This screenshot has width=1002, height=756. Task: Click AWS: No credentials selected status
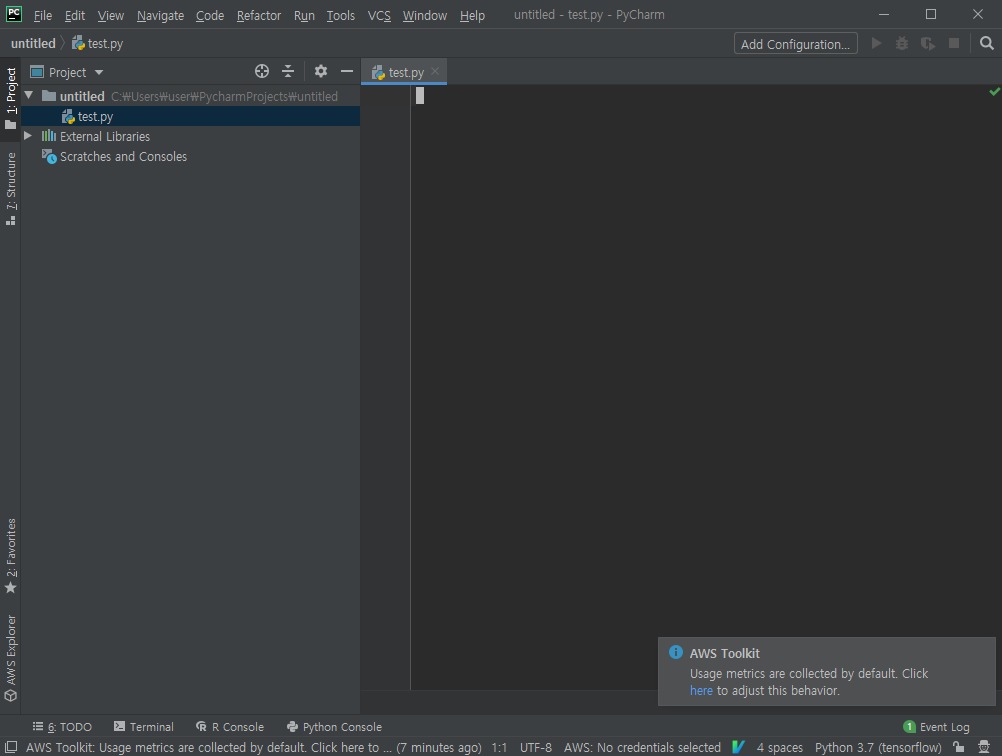pyautogui.click(x=642, y=748)
